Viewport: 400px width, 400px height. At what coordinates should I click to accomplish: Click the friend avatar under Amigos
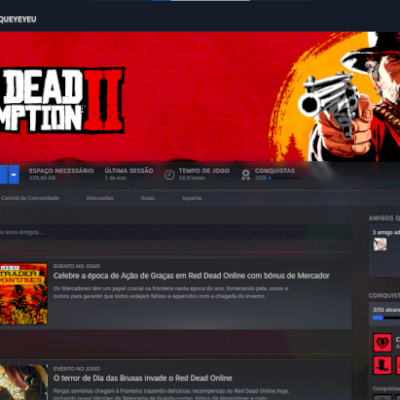(380, 244)
